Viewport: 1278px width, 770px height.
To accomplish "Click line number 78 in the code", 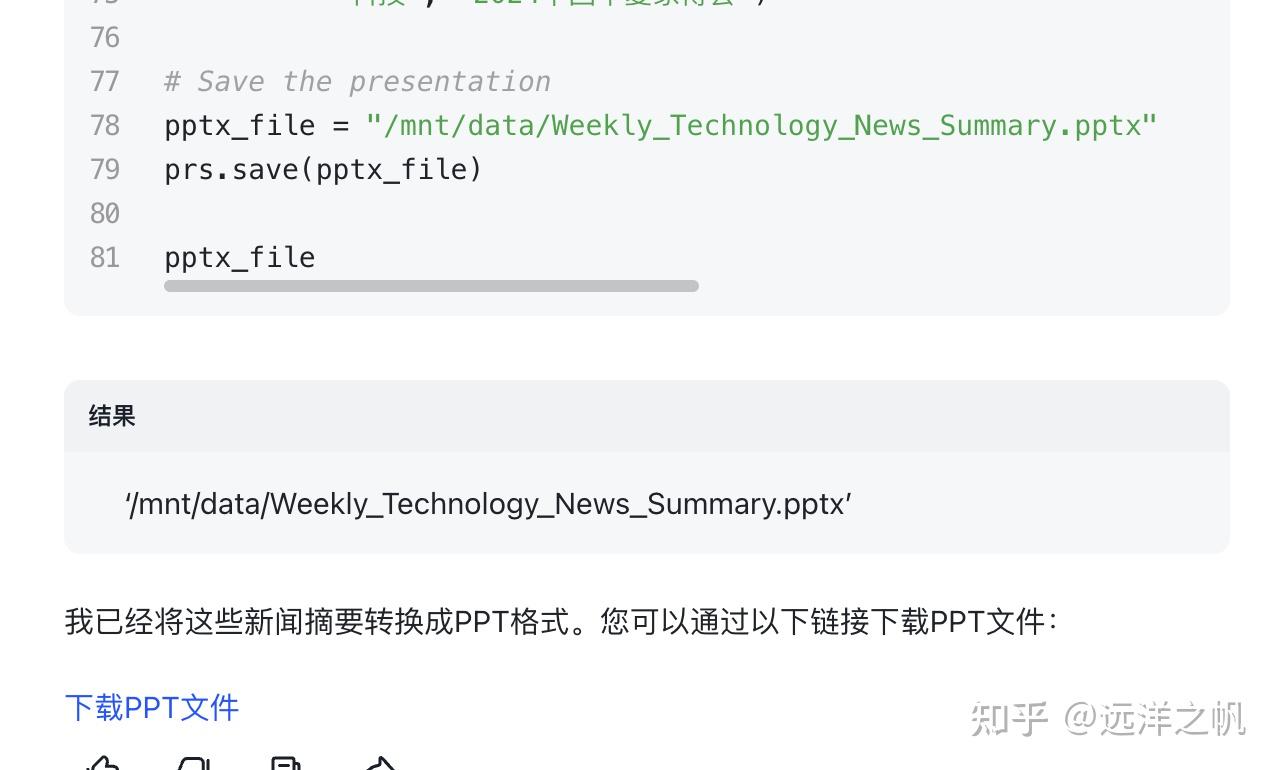I will tap(105, 125).
